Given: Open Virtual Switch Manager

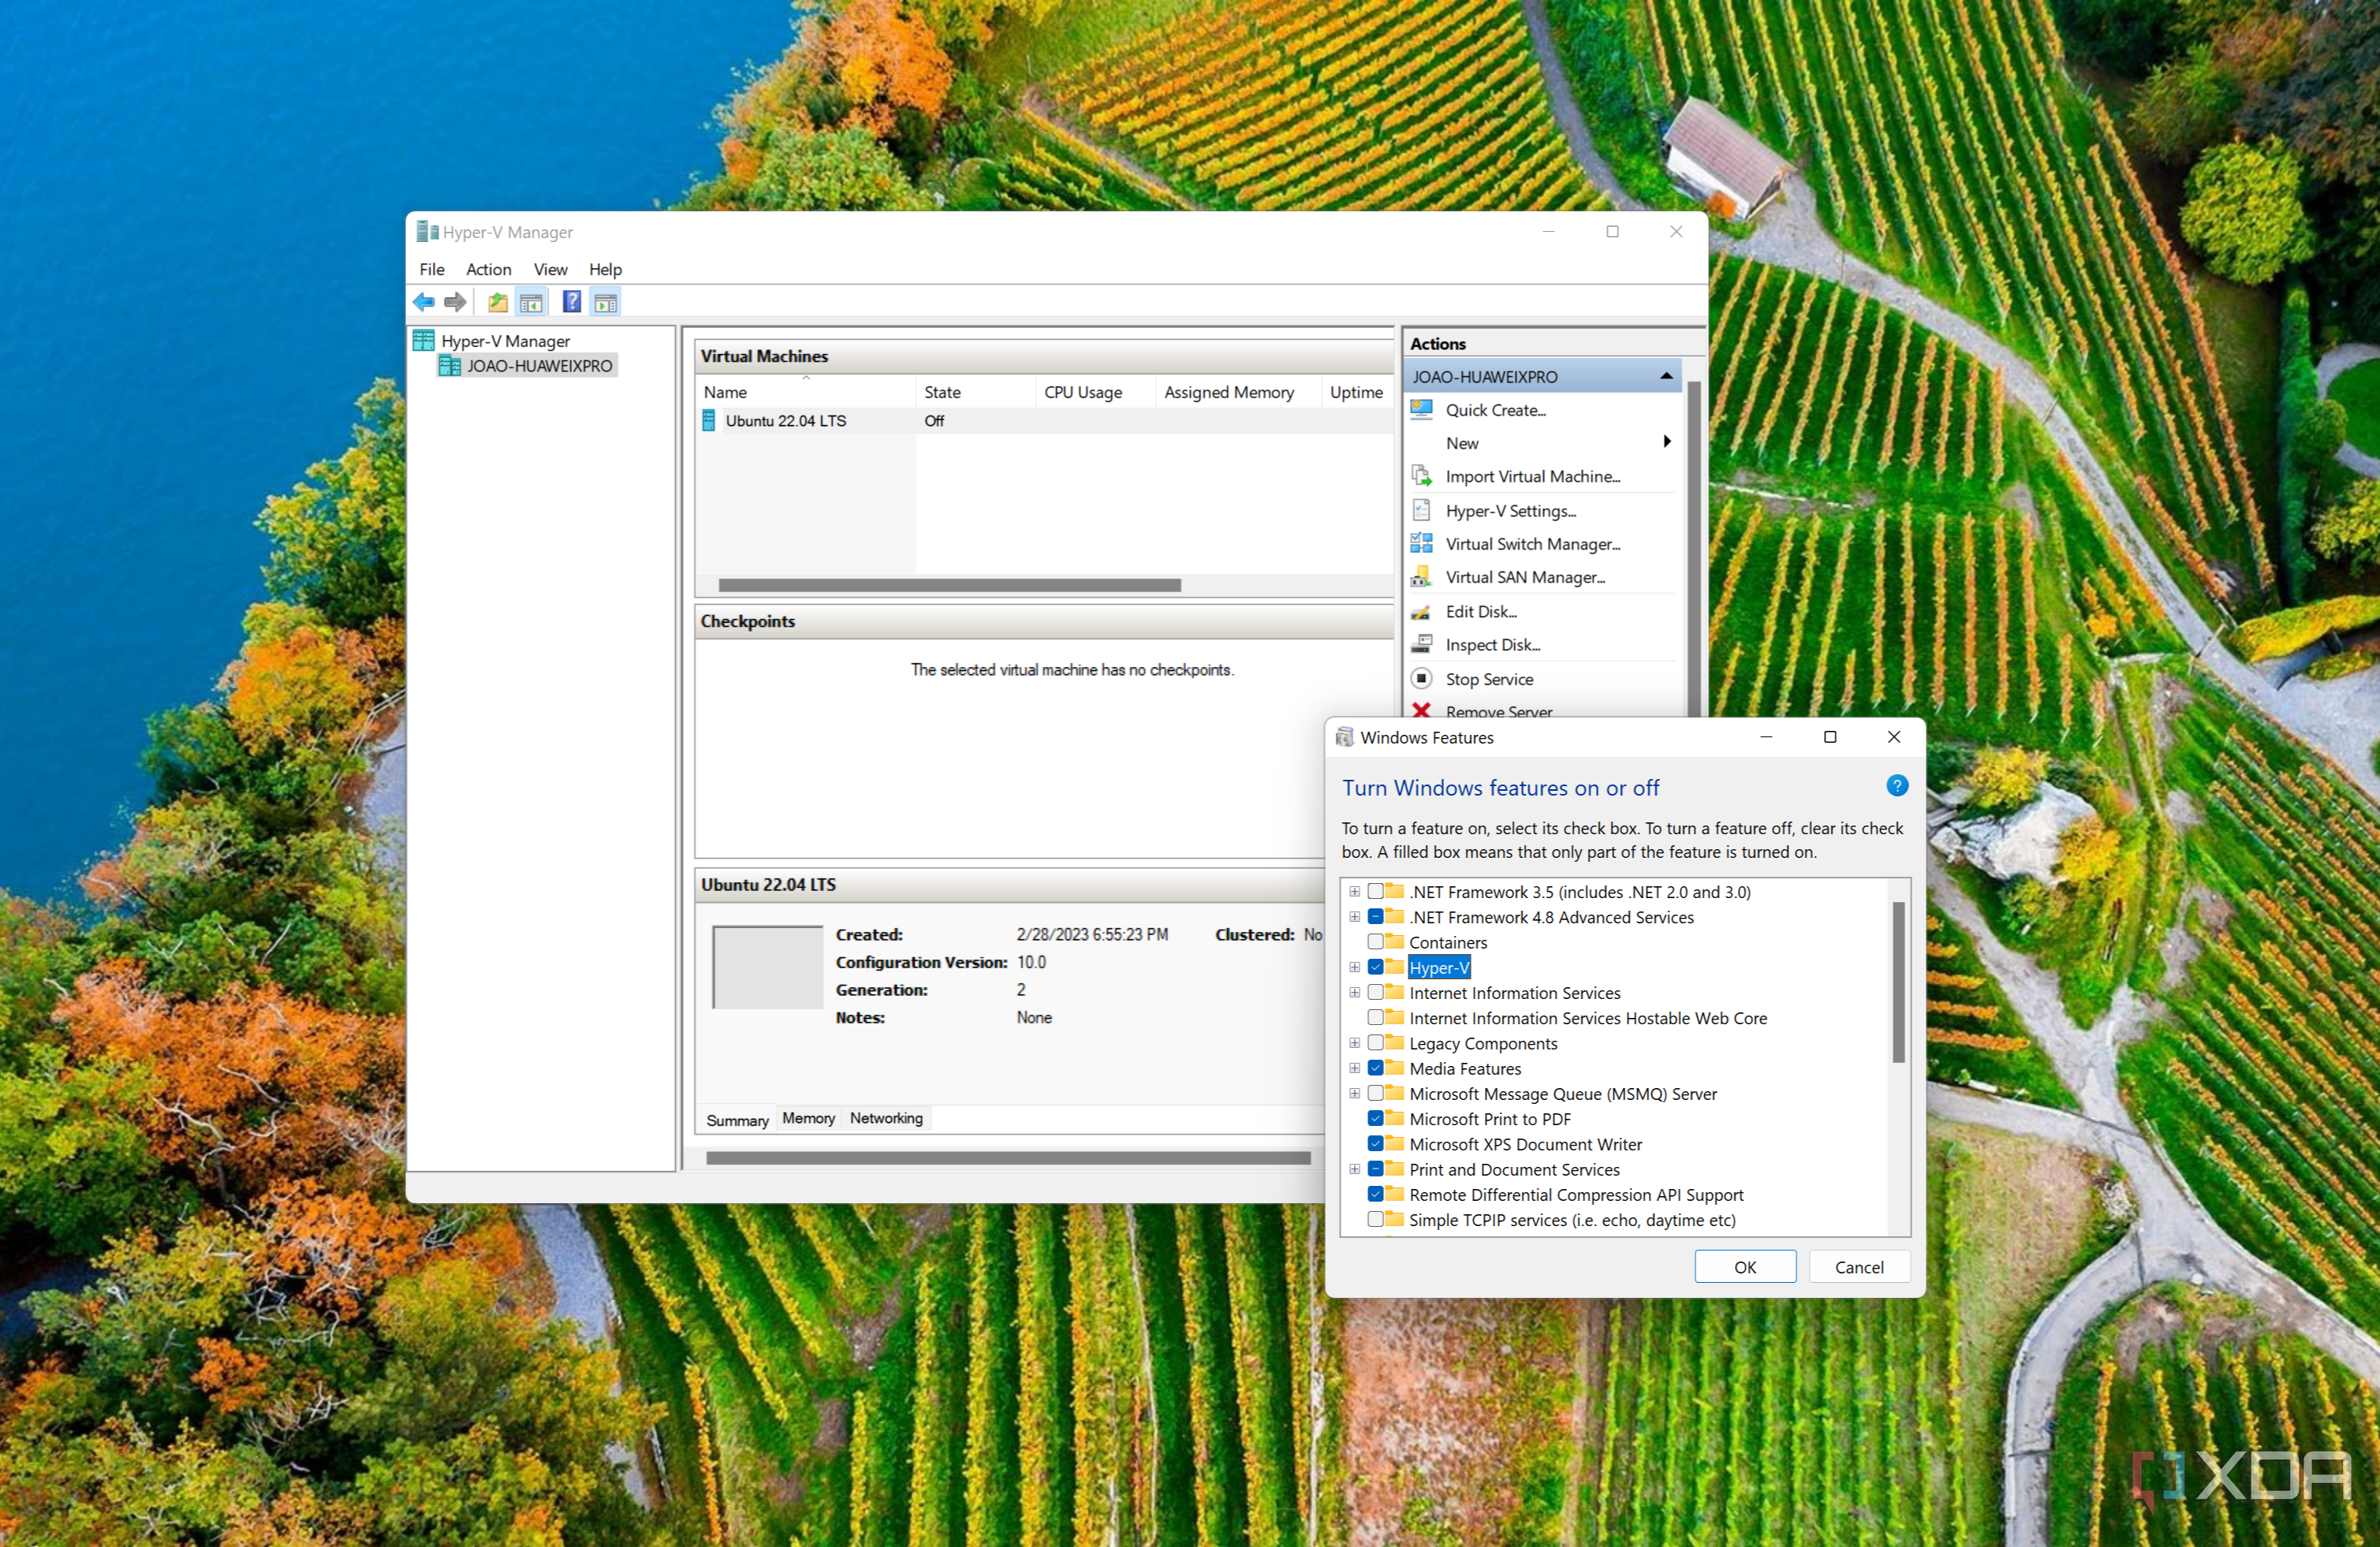Looking at the screenshot, I should 1532,544.
